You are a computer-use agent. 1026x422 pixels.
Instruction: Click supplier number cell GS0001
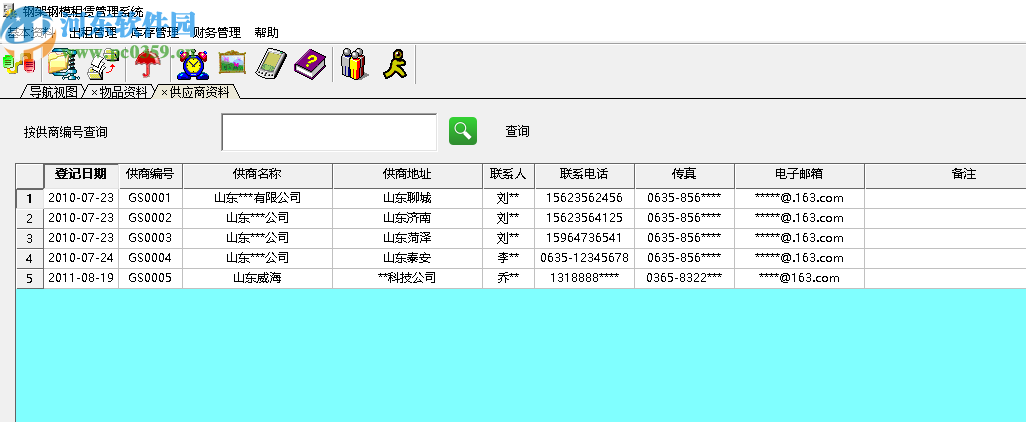point(150,198)
